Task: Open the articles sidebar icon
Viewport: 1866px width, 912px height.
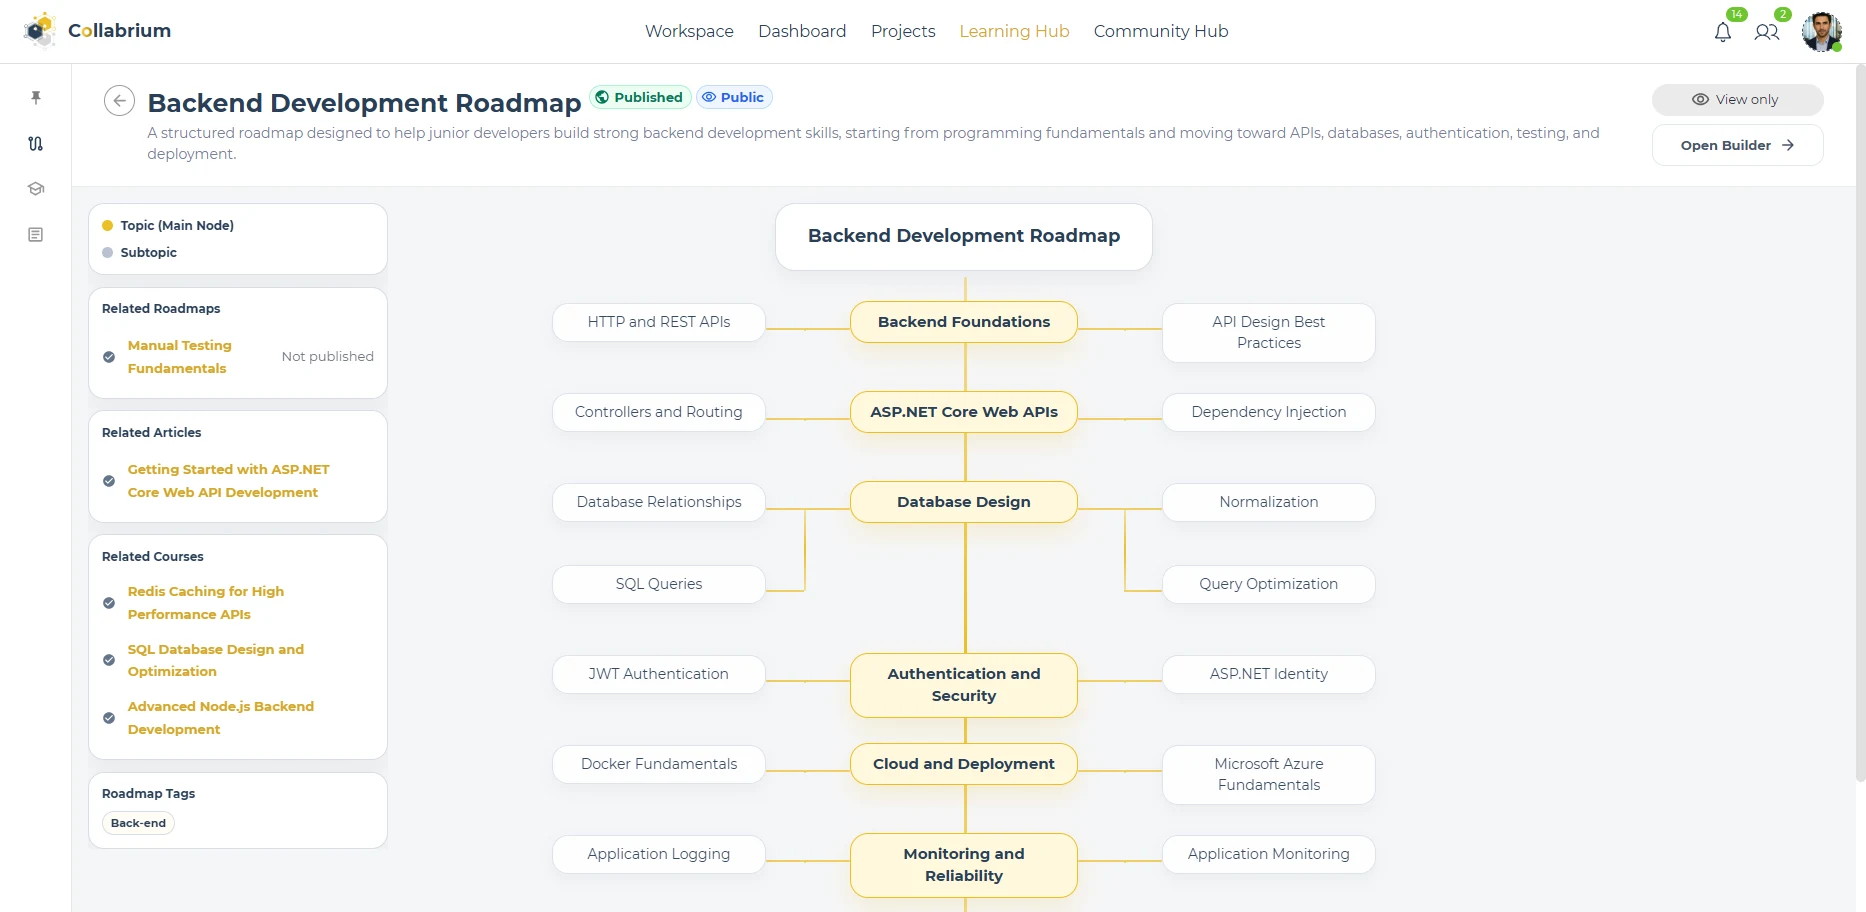Action: [36, 235]
